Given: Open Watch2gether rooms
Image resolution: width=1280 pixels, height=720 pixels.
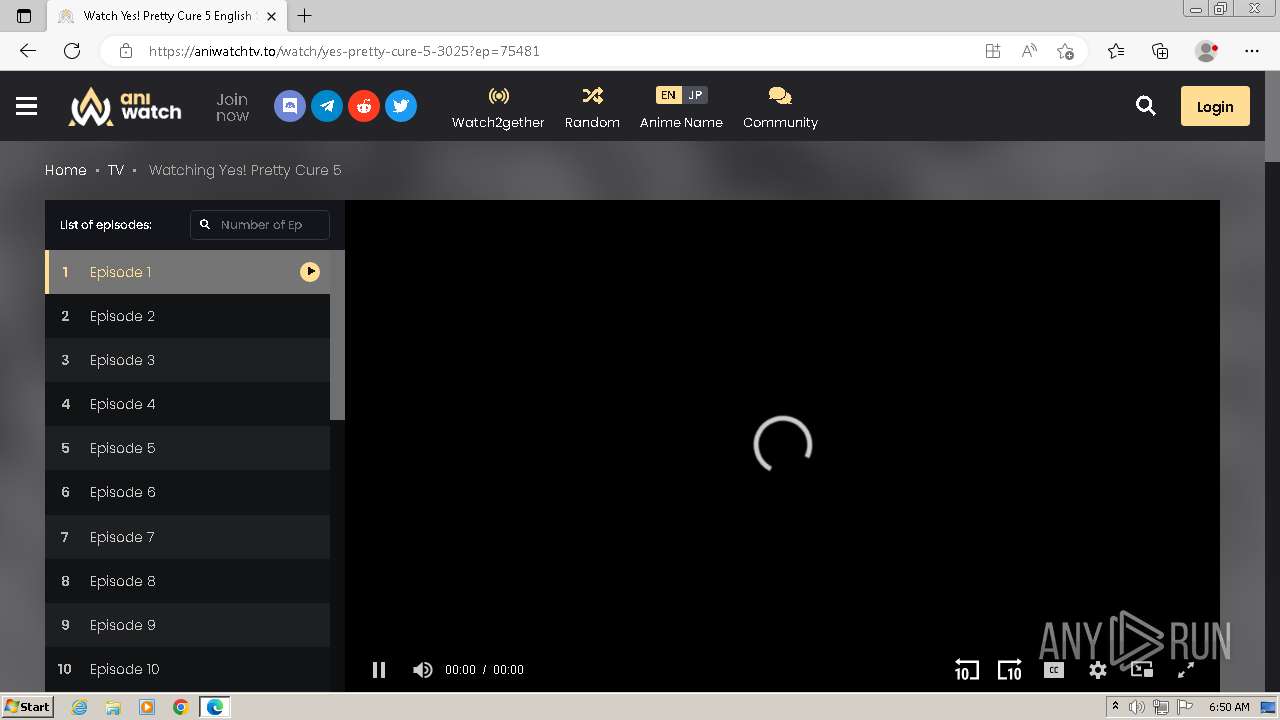Looking at the screenshot, I should coord(498,107).
